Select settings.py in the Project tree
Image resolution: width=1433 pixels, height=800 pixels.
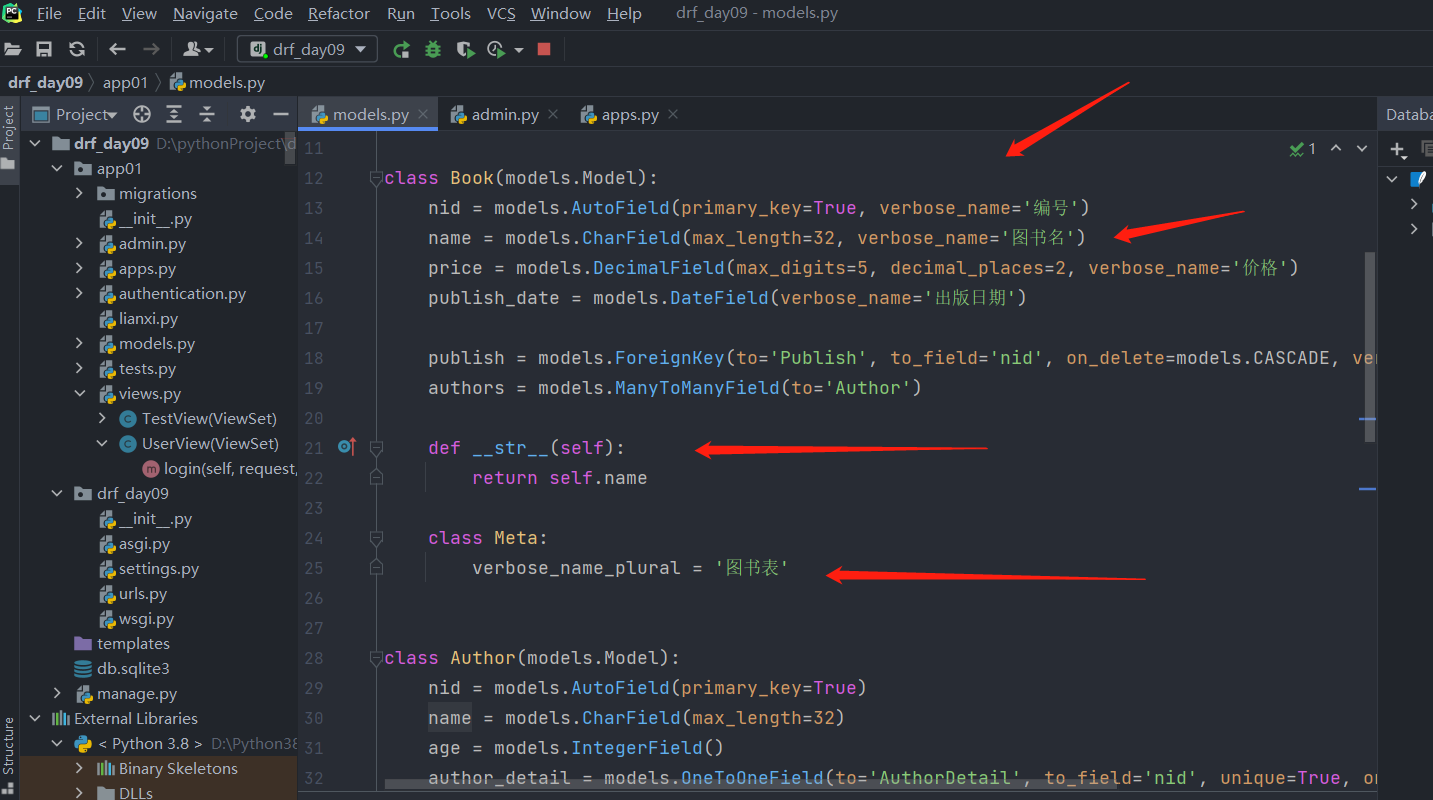pos(159,568)
